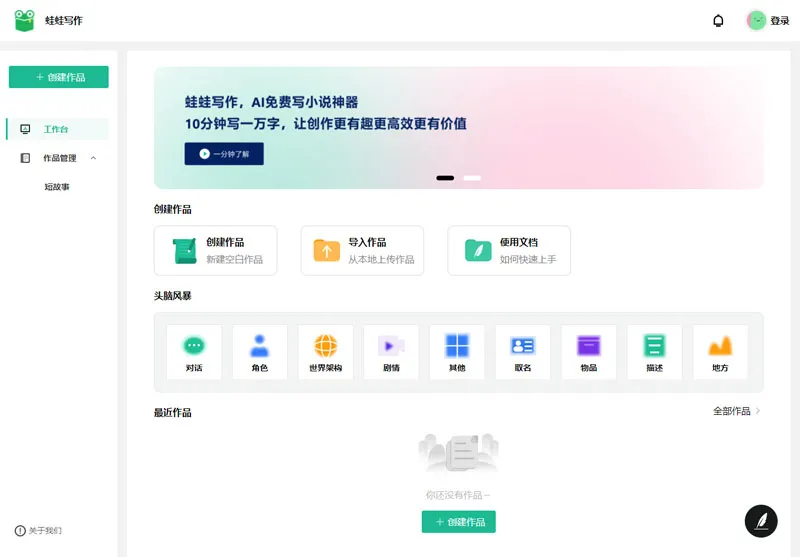This screenshot has width=800, height=557.
Task: Click the 关于我们 info icon
Action: click(20, 530)
